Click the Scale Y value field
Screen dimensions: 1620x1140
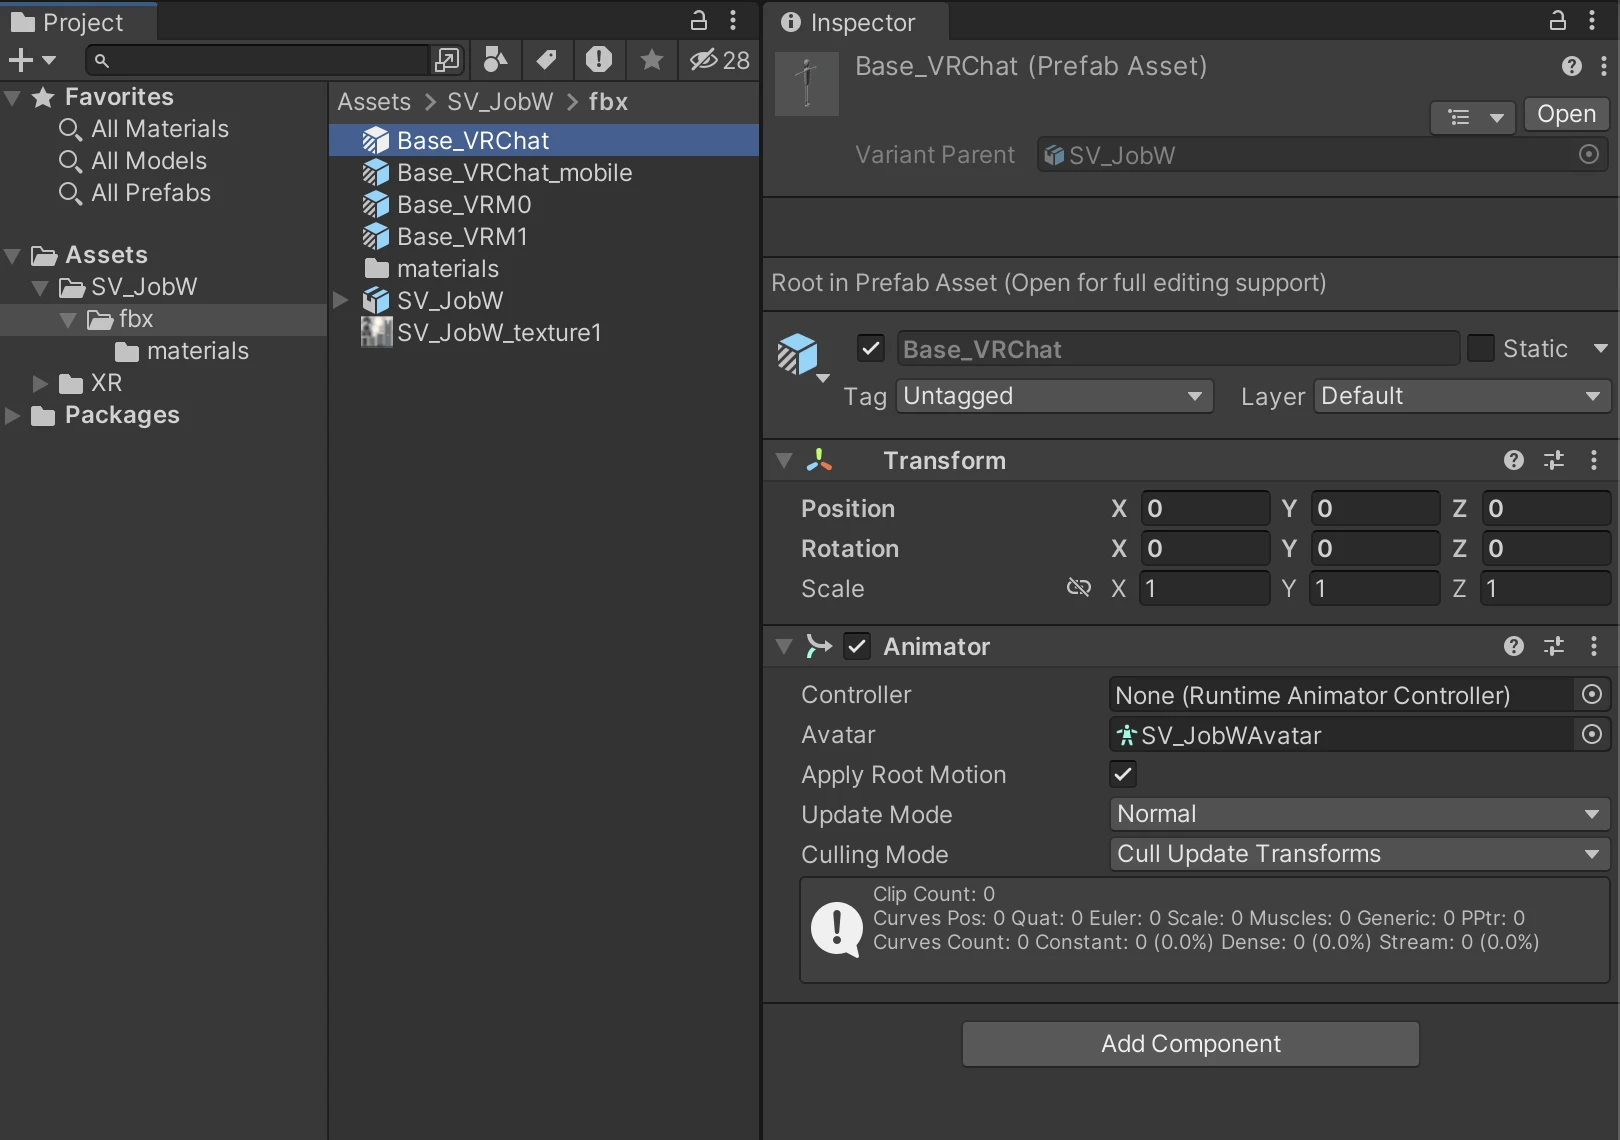tap(1375, 588)
